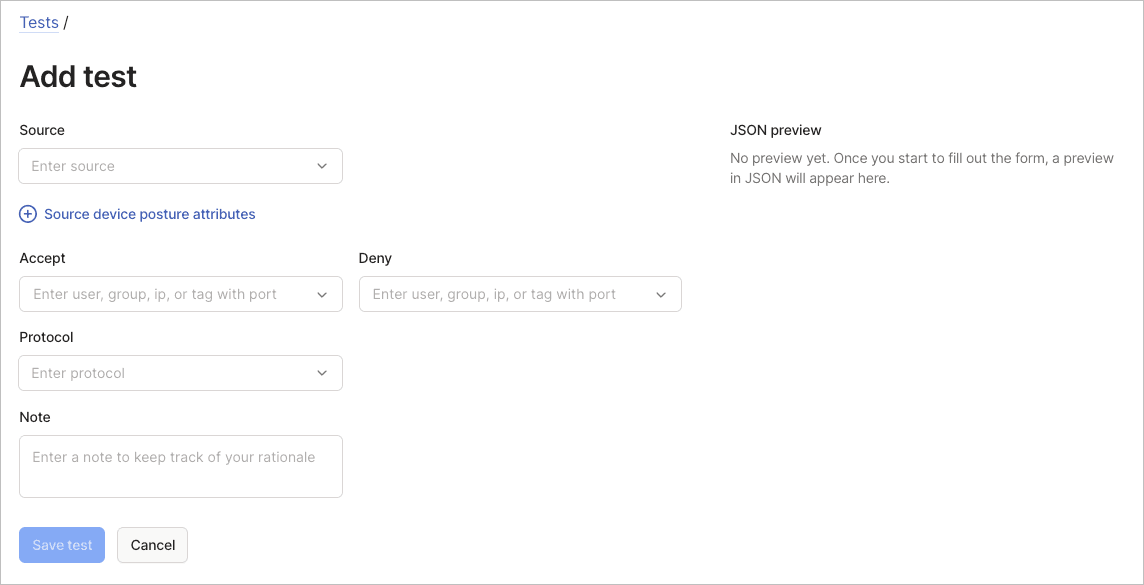Click the plus icon to add posture attributes
Image resolution: width=1144 pixels, height=585 pixels.
pos(27,214)
